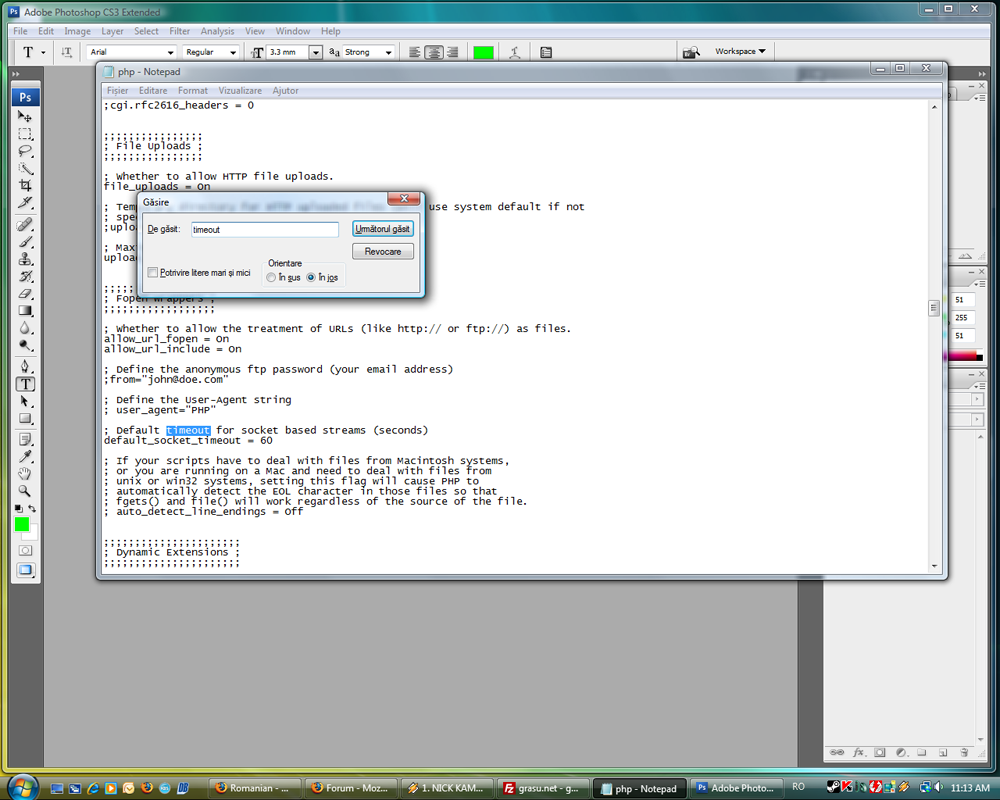Toggle the character and paragraph palettes icon
This screenshot has height=800, width=1000.
pos(546,52)
